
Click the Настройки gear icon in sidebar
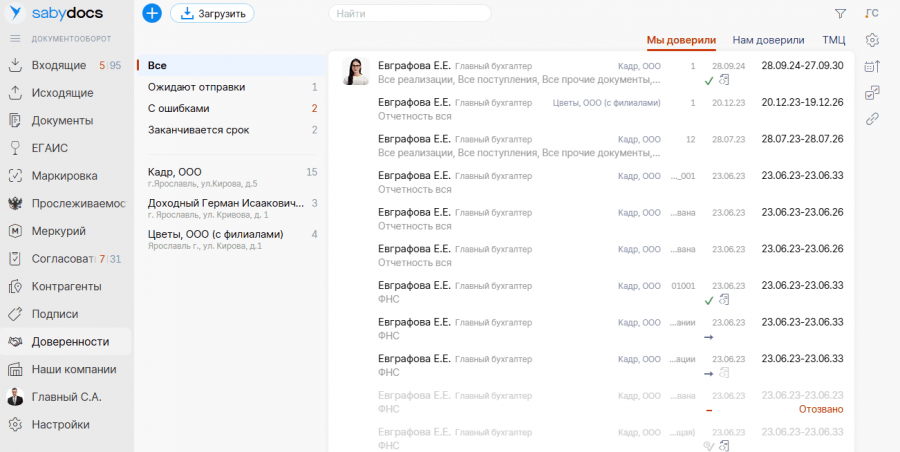[15, 425]
